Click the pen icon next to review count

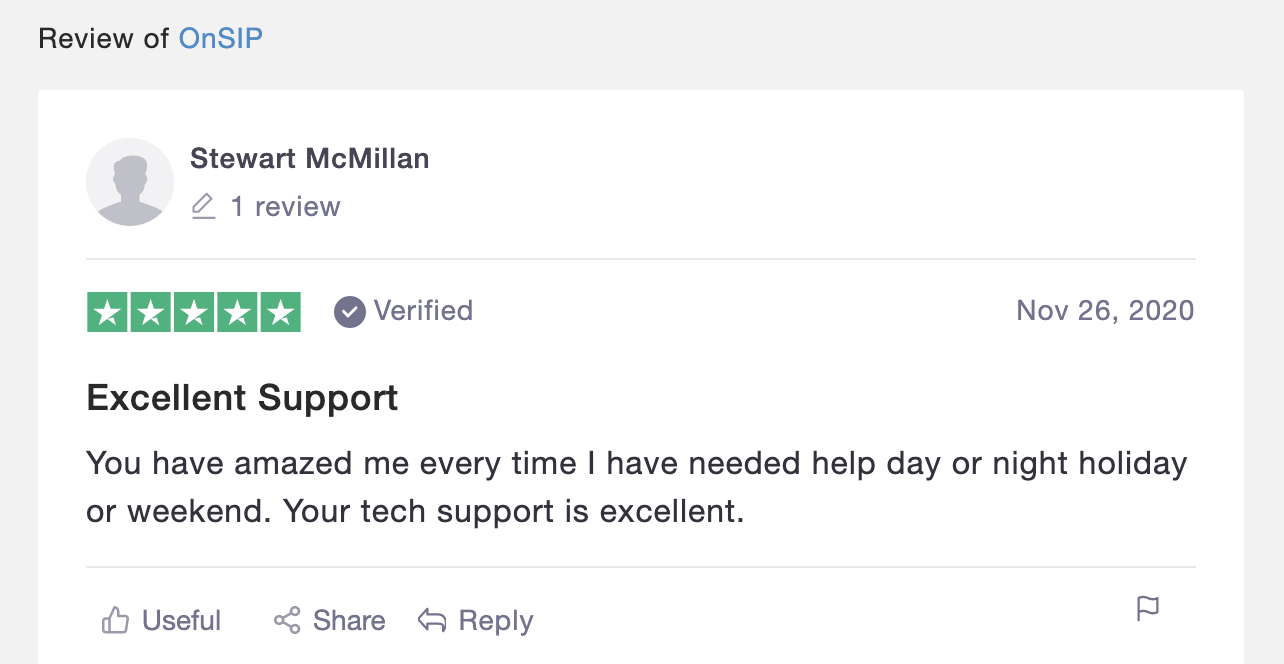click(203, 206)
